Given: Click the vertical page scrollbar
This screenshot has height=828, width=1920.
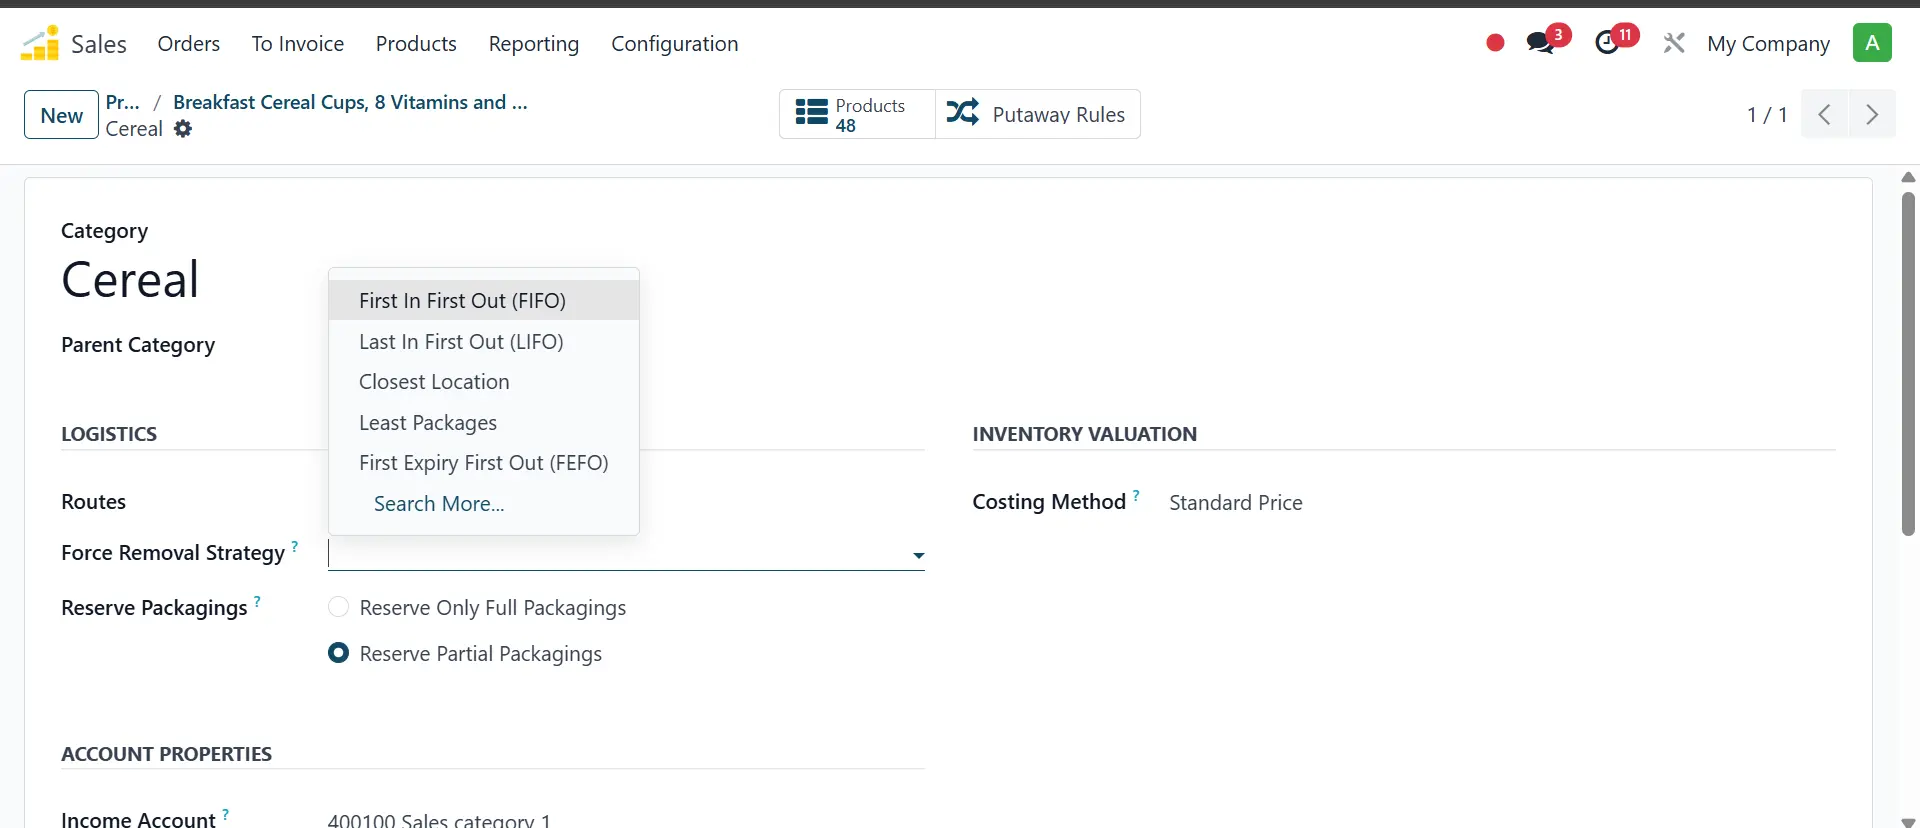Looking at the screenshot, I should 1908,365.
